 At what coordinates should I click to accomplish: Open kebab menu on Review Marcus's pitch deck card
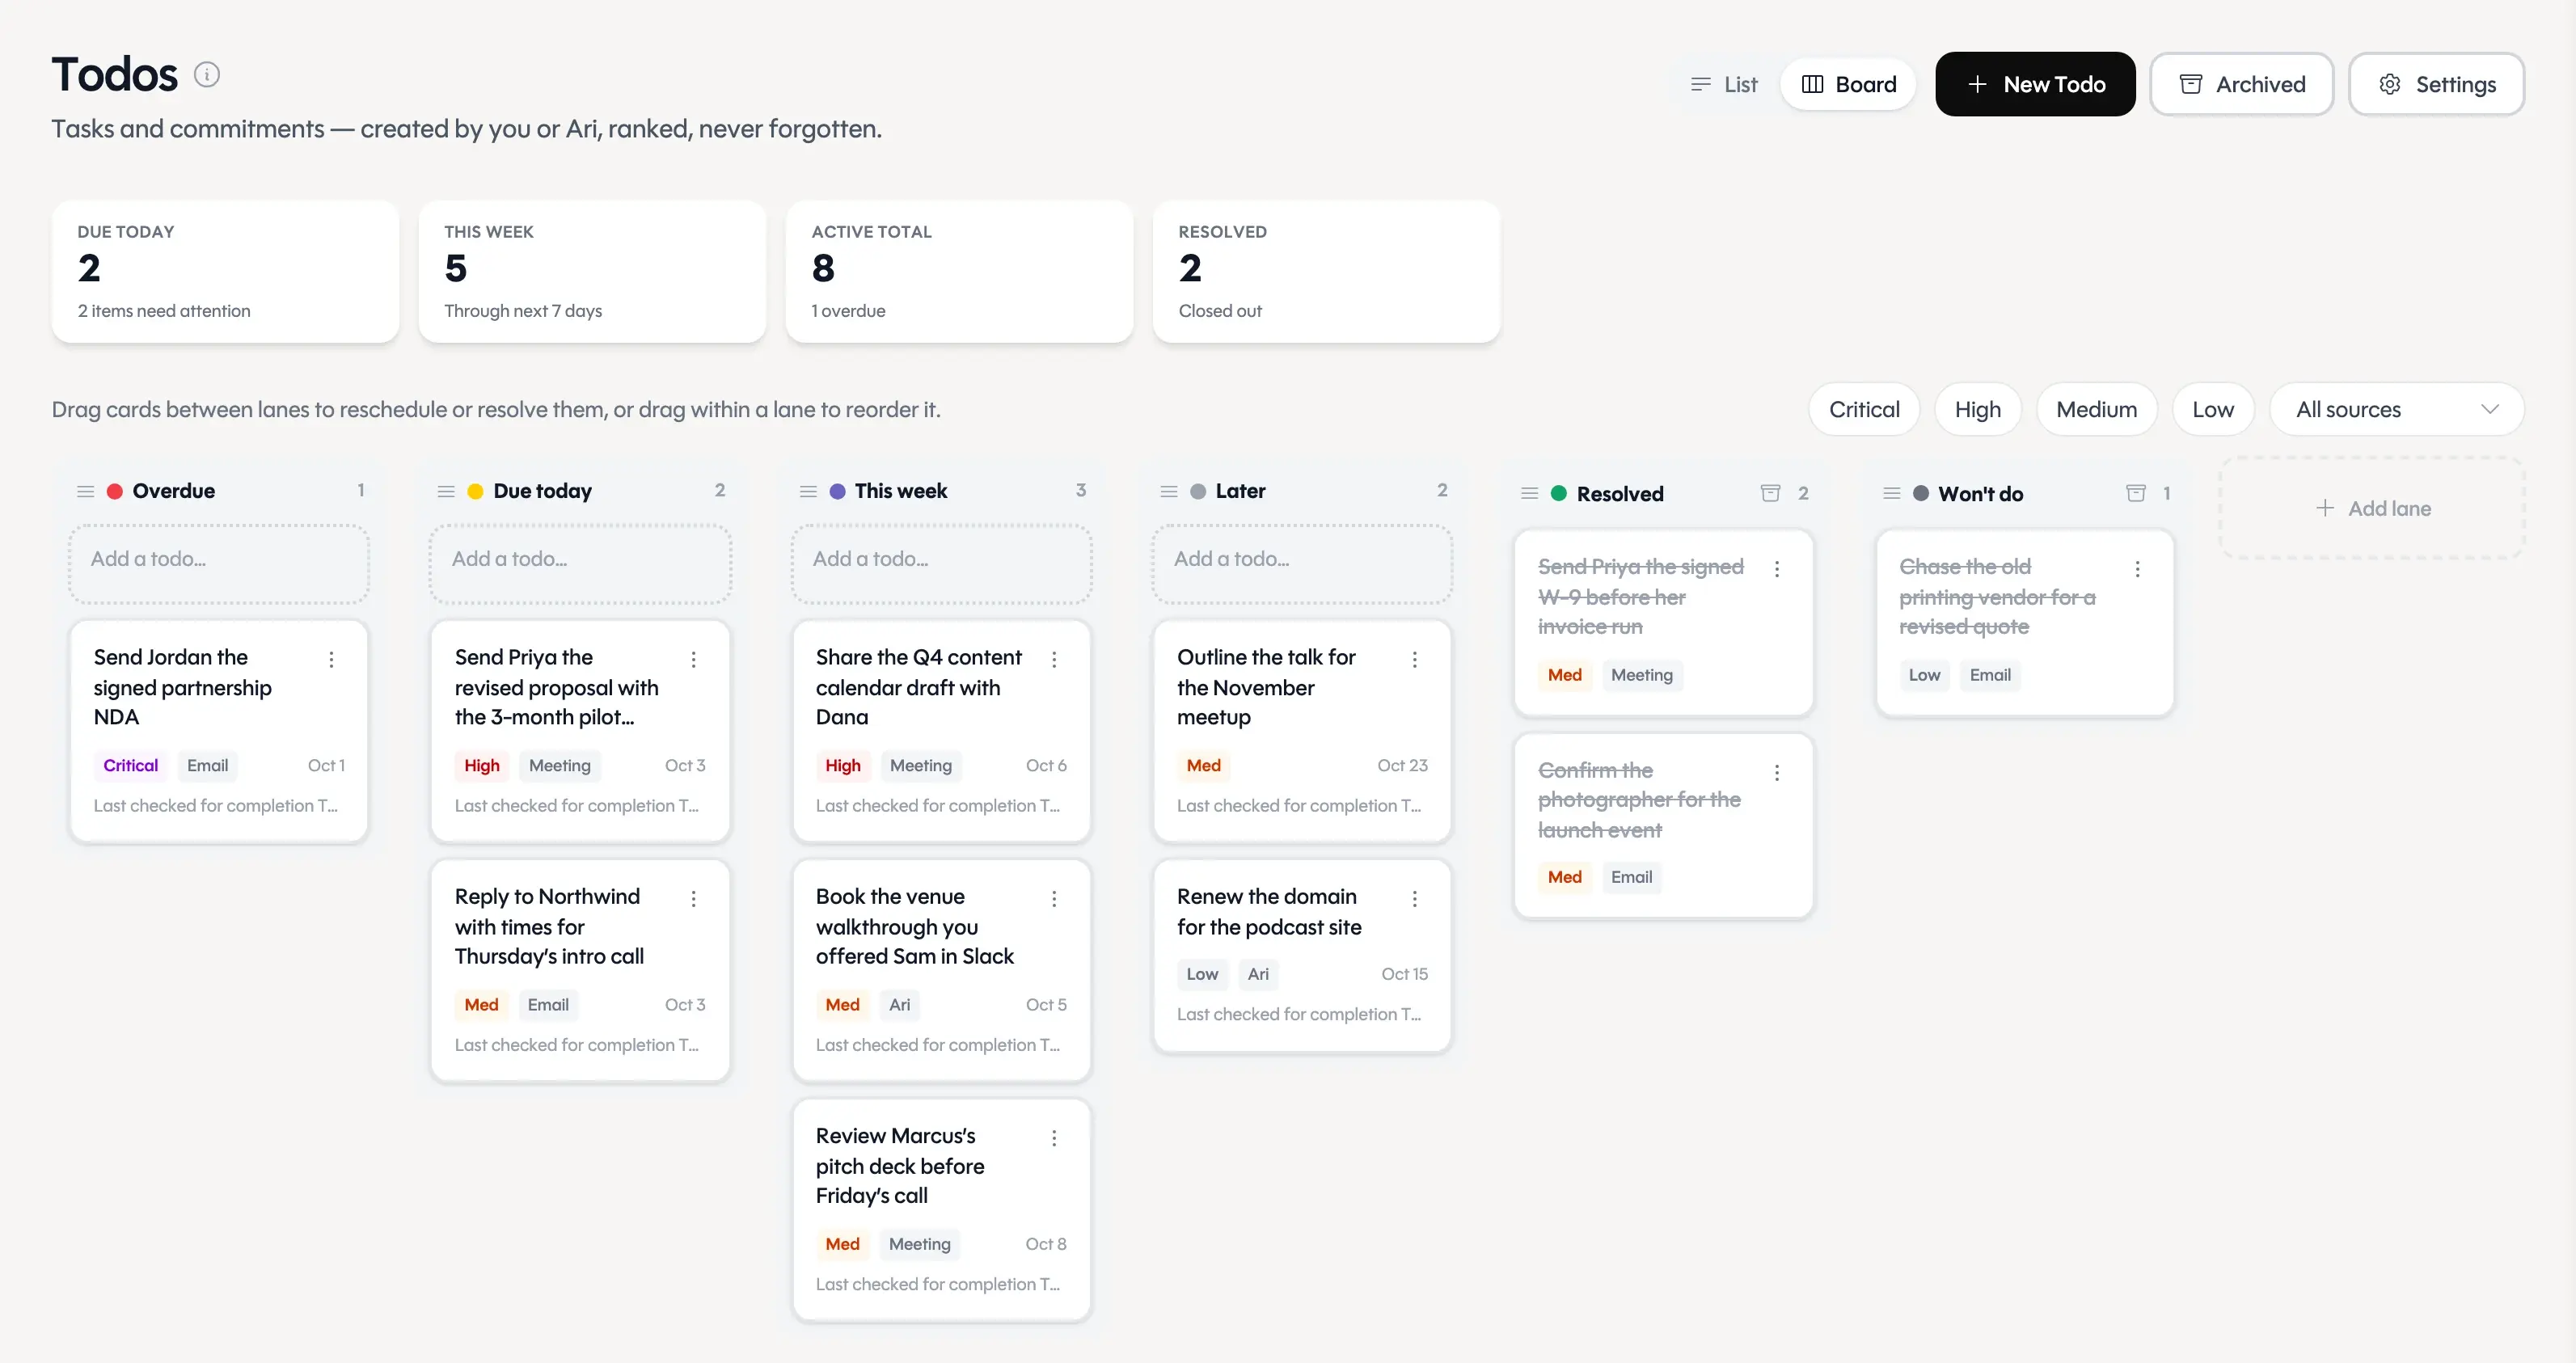1054,1138
